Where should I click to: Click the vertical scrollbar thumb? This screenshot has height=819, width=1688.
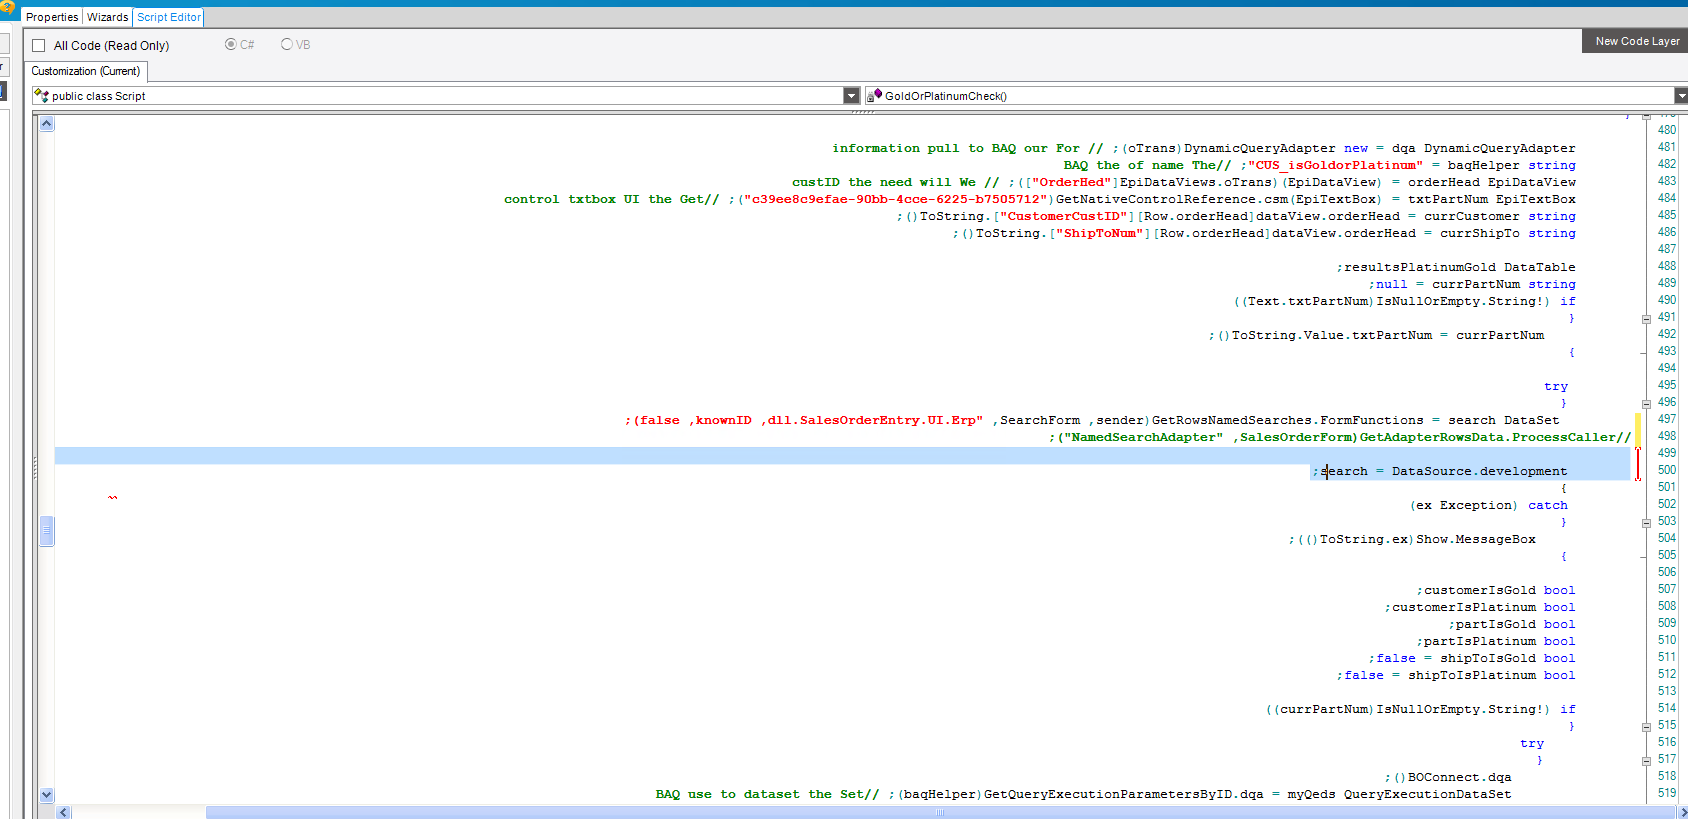coord(47,531)
